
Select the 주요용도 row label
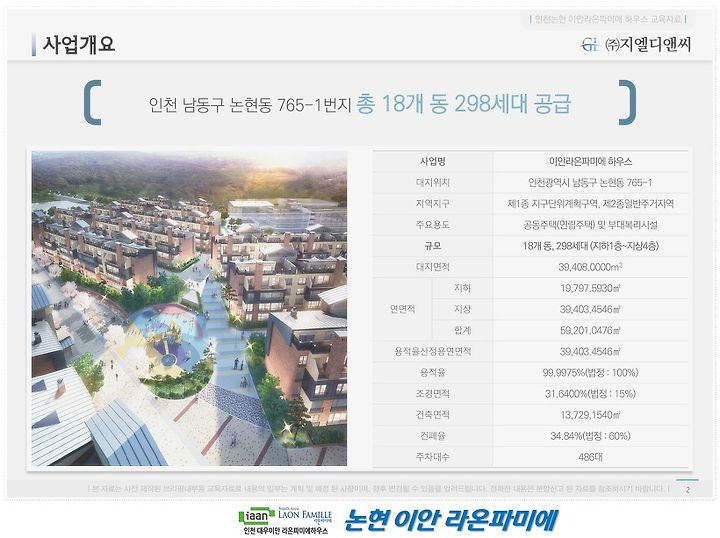433,225
